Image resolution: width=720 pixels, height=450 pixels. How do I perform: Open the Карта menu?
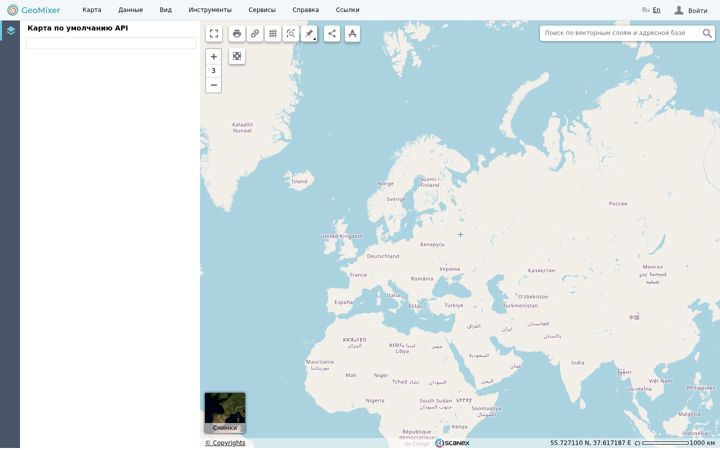(x=92, y=10)
